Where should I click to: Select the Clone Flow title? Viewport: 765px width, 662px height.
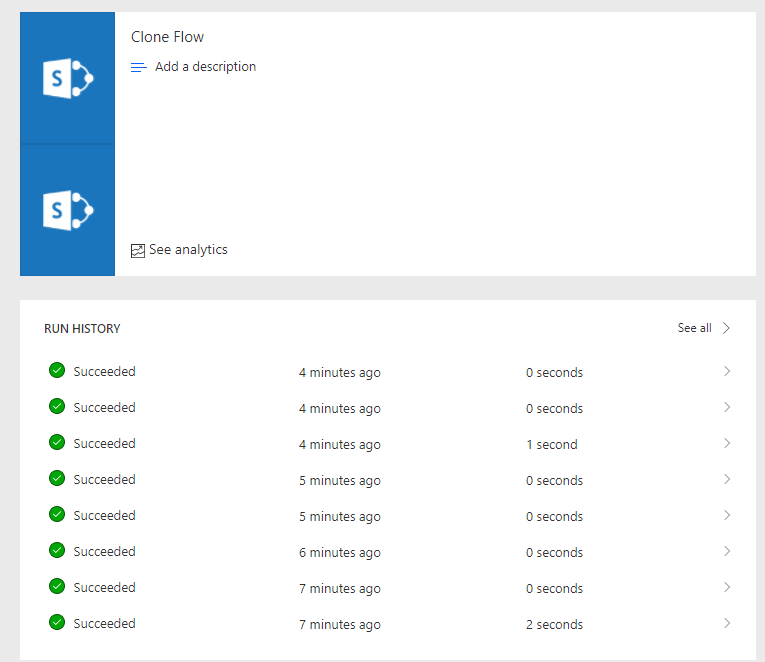coord(167,37)
